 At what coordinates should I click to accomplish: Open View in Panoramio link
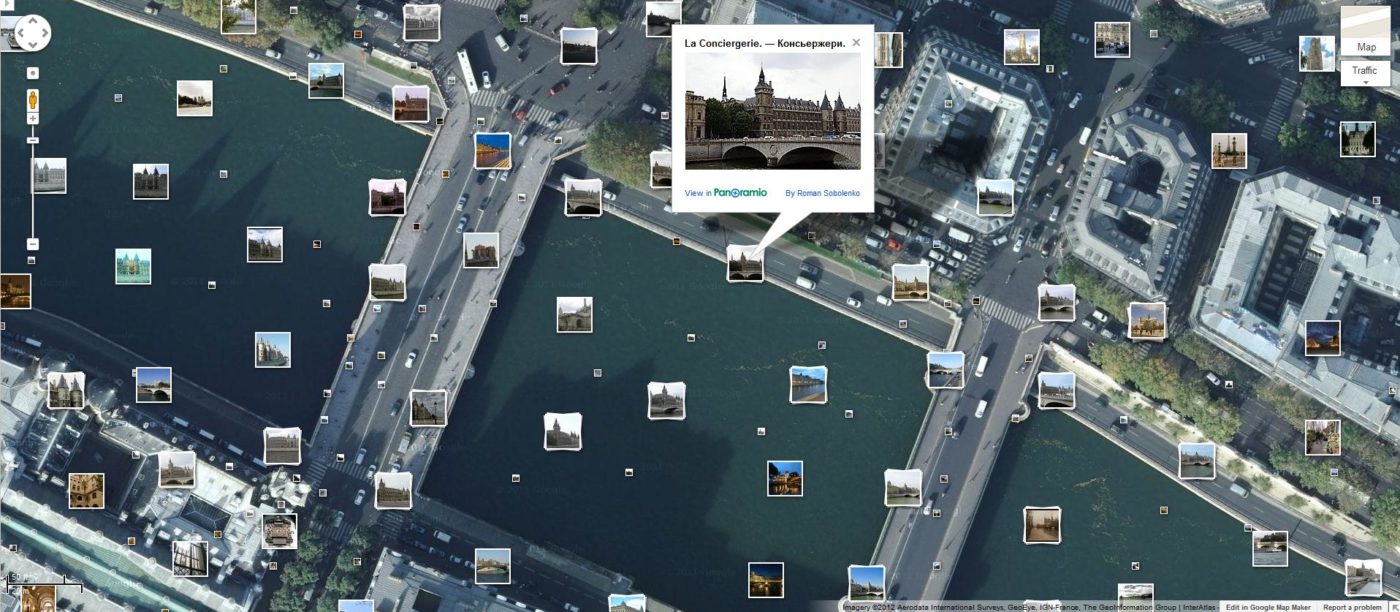click(x=725, y=193)
